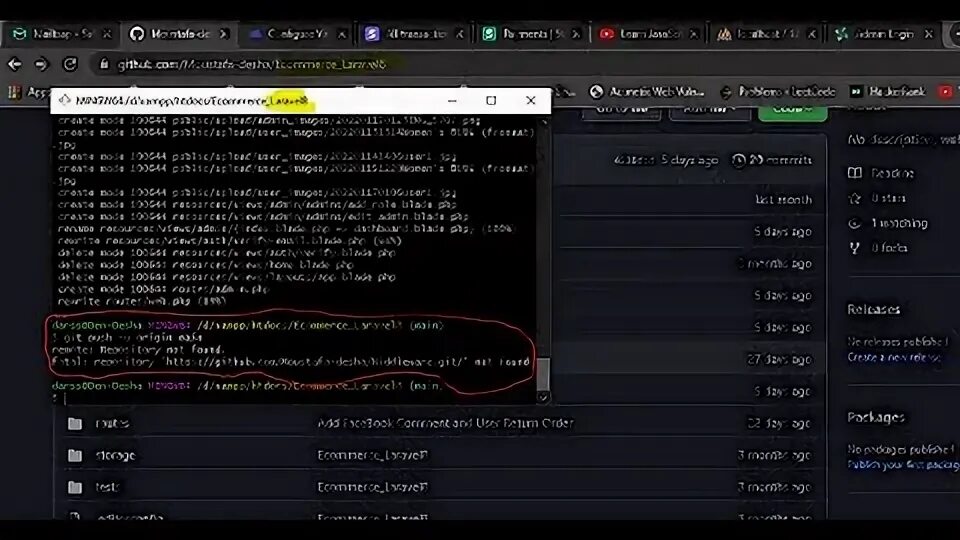The width and height of the screenshot is (960, 540).
Task: Click the 'Repository not found' terminal line
Action: 138,350
